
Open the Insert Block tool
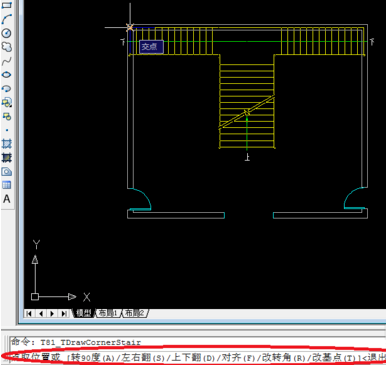pos(7,102)
